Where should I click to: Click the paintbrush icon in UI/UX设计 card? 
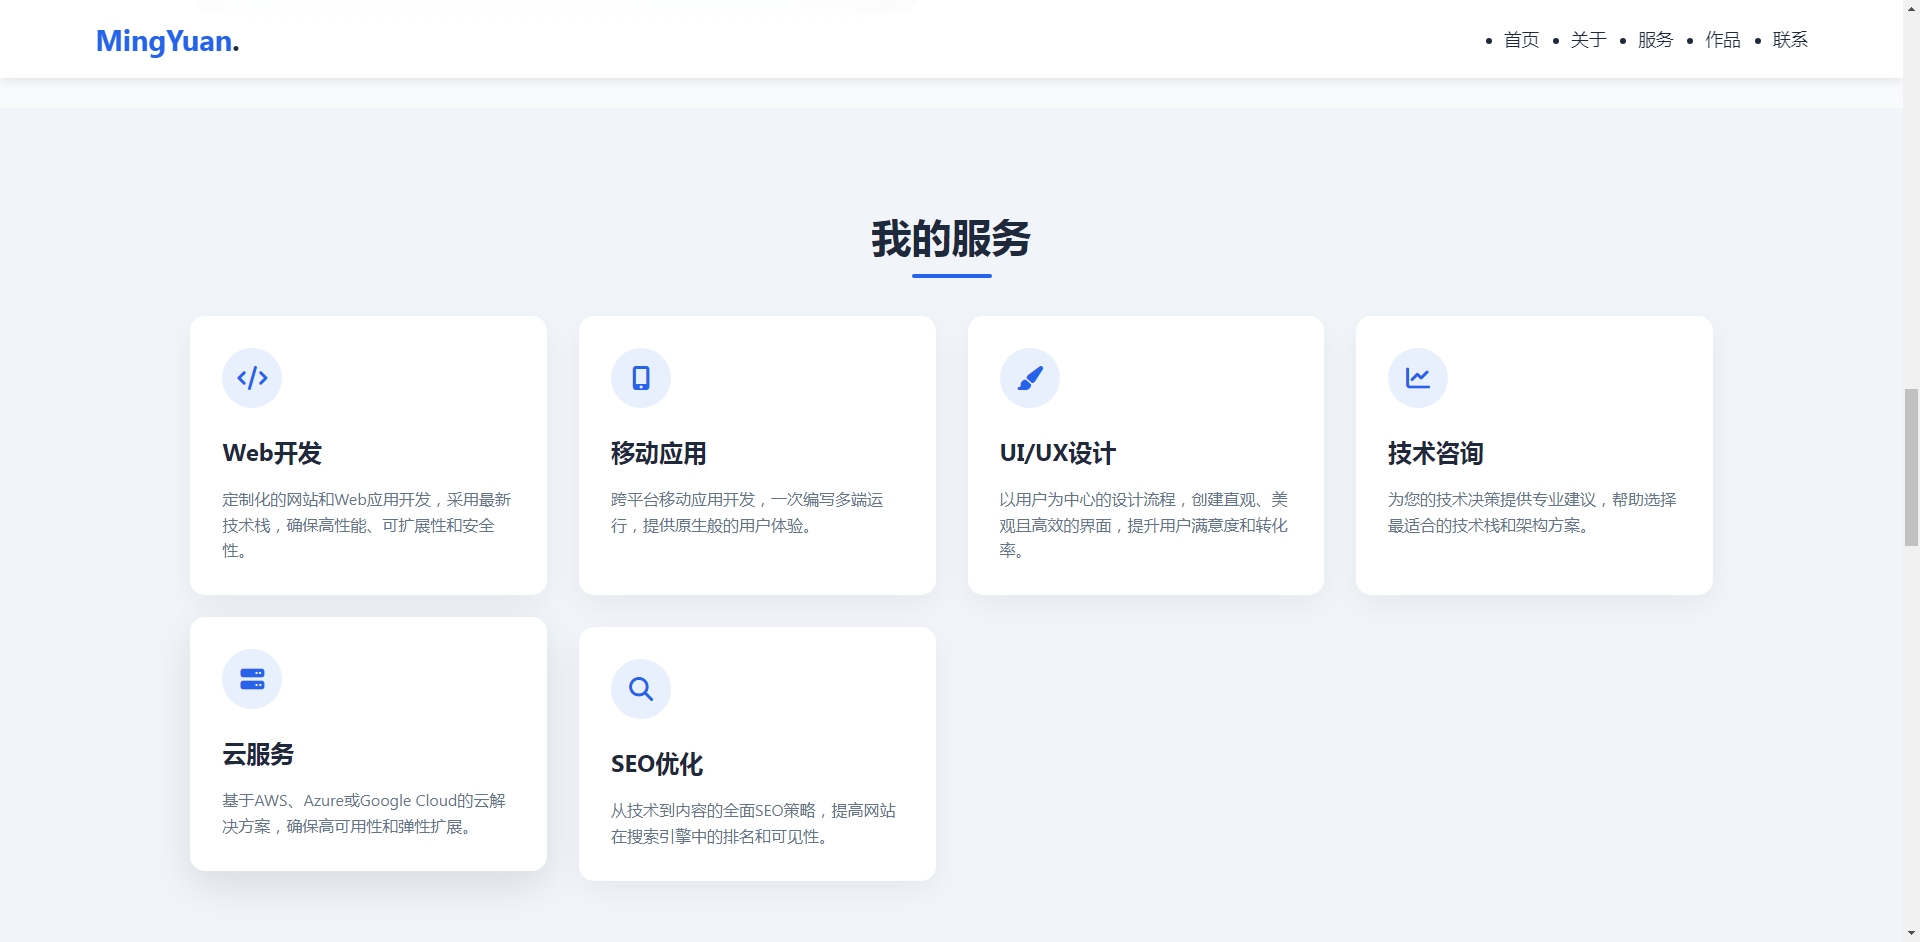tap(1030, 378)
